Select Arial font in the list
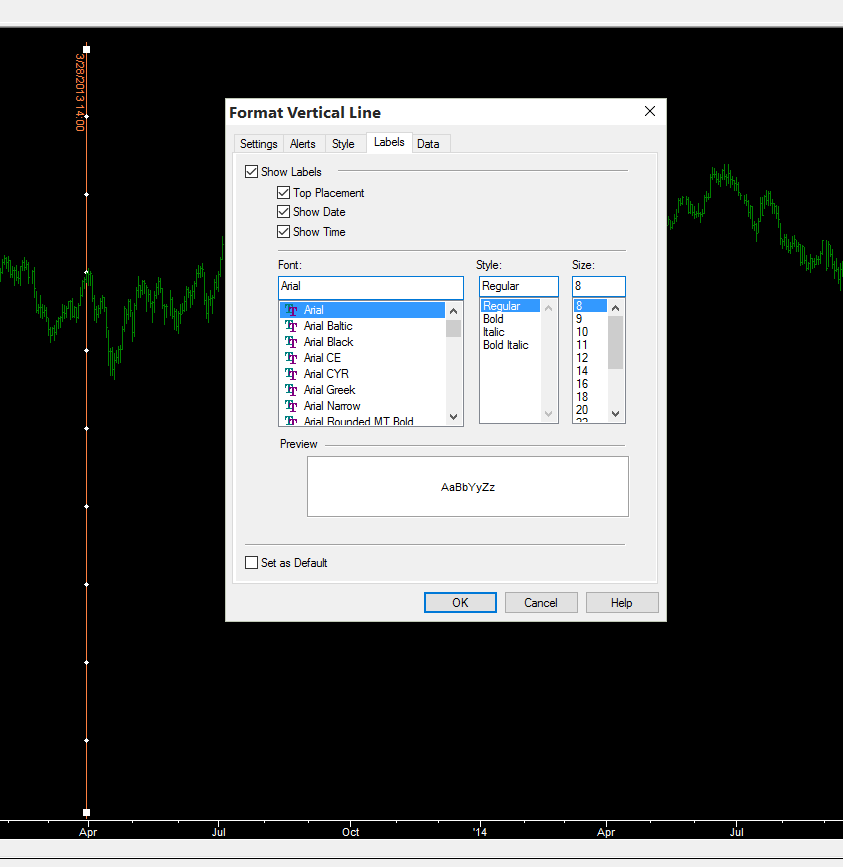The width and height of the screenshot is (843, 867). point(363,310)
